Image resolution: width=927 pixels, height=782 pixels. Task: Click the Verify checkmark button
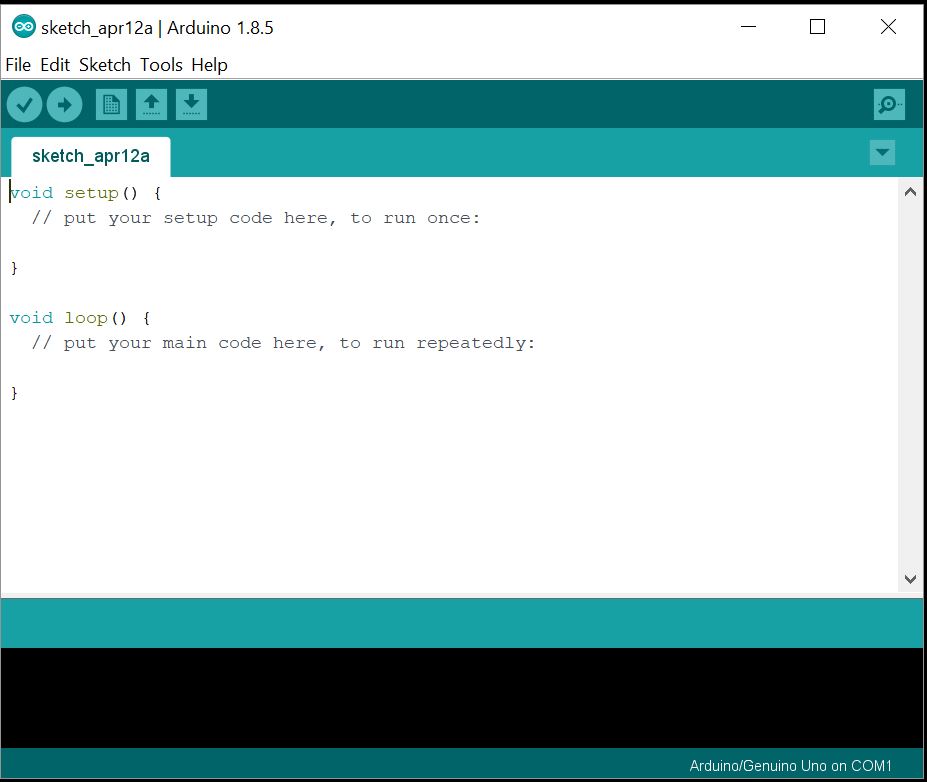[24, 105]
